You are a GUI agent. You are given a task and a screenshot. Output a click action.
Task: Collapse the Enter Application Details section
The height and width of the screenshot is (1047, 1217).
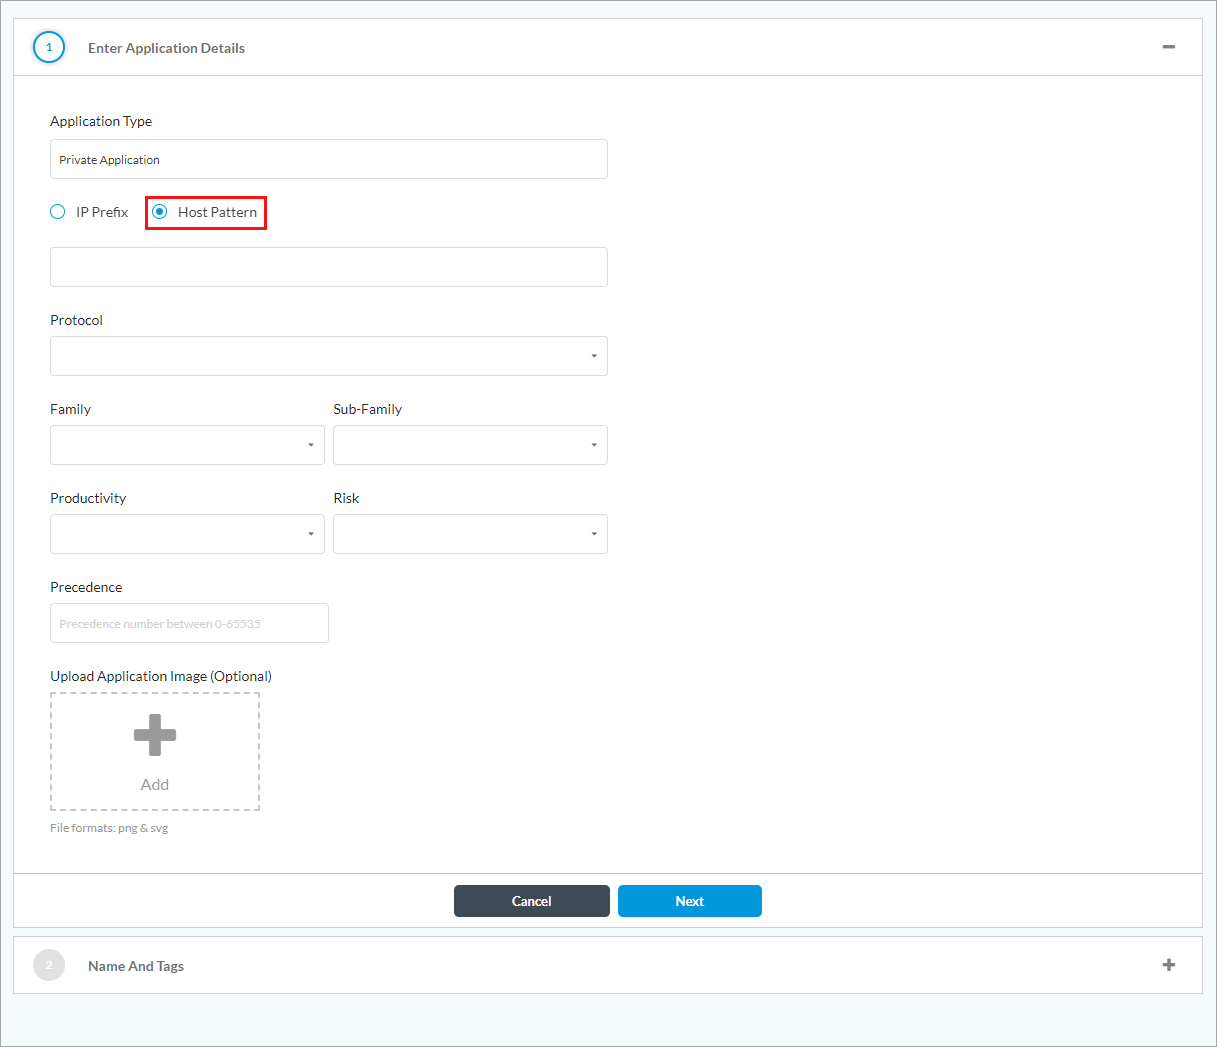pos(1168,47)
